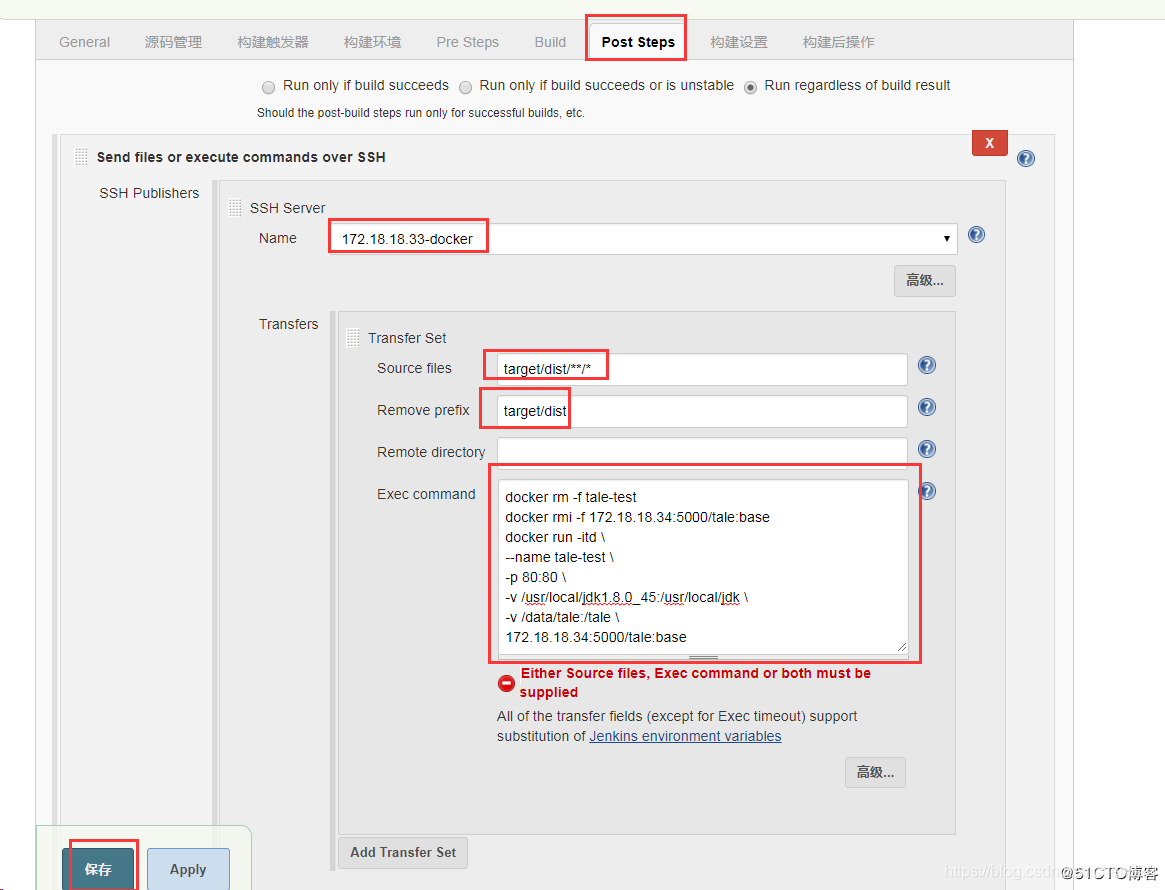This screenshot has width=1165, height=890.
Task: Grab the drag handle beside SSH Server
Action: (235, 208)
